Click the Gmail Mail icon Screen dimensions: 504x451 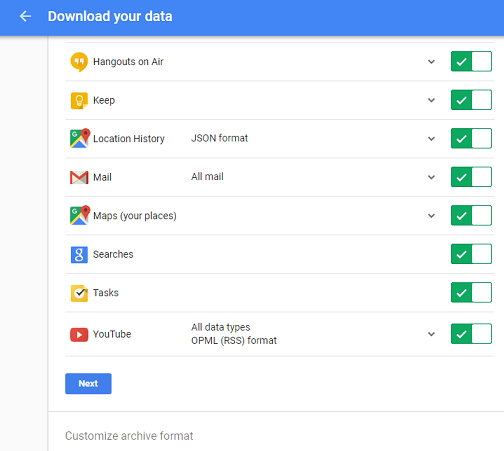coord(79,177)
